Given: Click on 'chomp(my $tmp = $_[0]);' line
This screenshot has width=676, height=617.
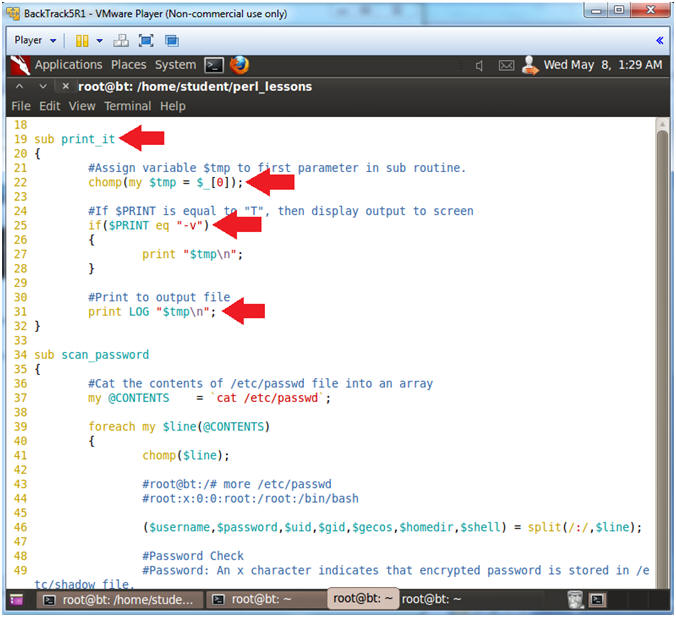Looking at the screenshot, I should (x=166, y=182).
